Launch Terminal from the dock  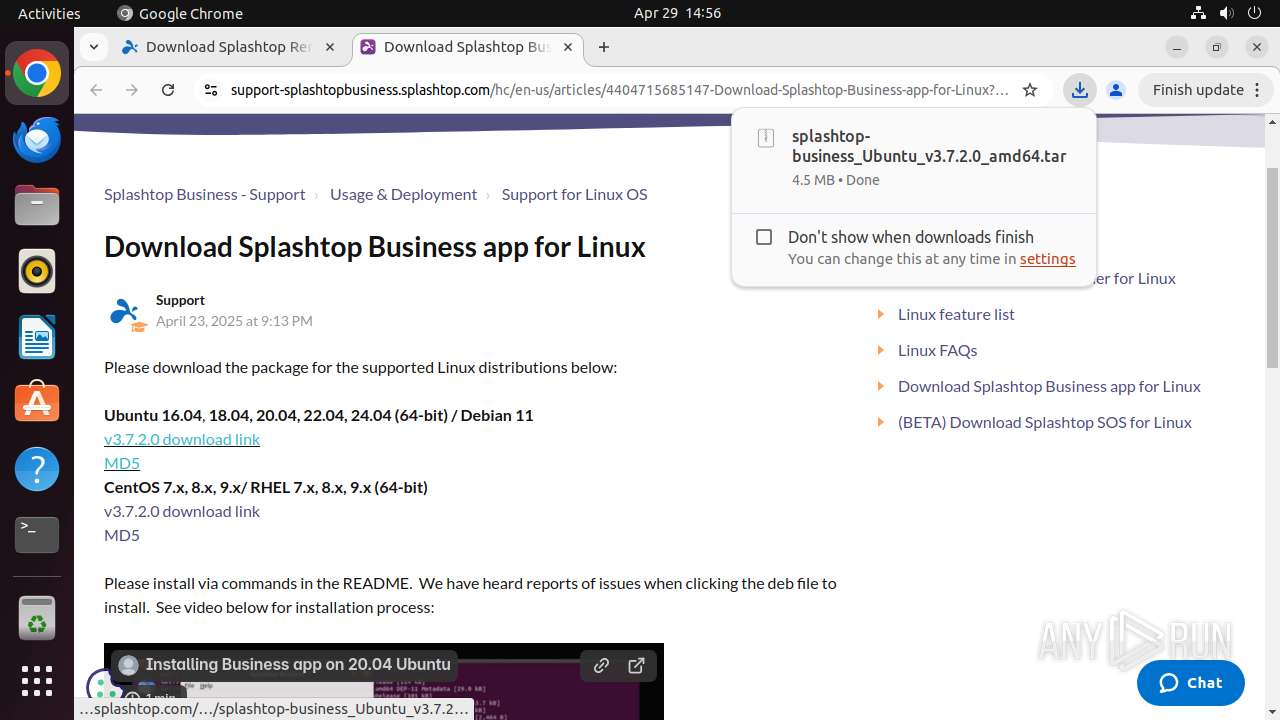pos(37,534)
